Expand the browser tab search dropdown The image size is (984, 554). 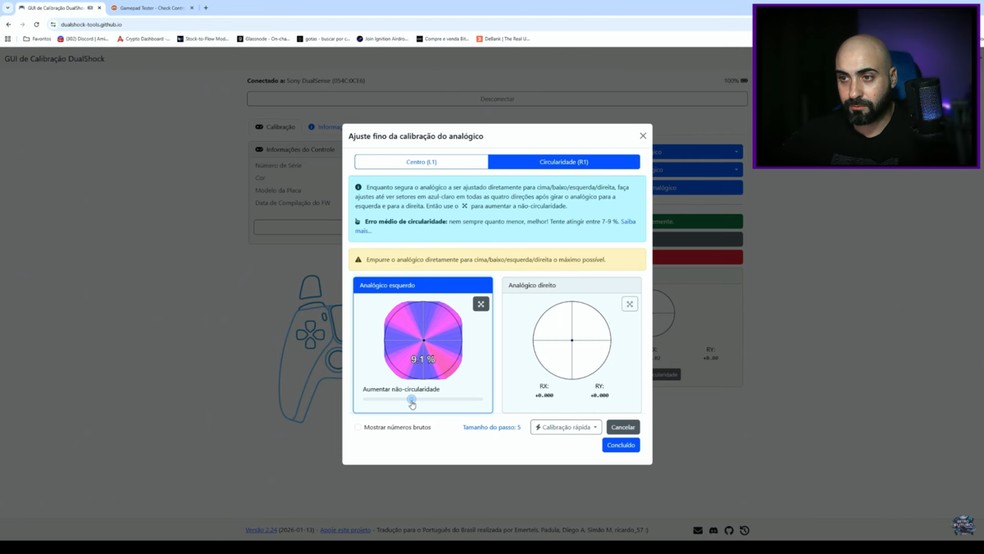(8, 8)
